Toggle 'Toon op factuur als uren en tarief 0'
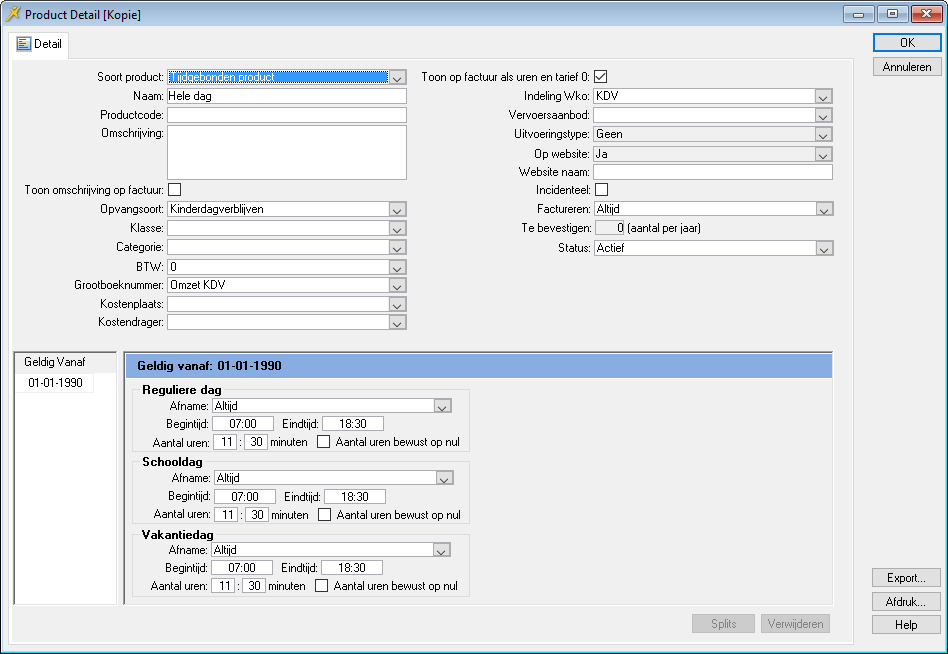Viewport: 948px width, 654px height. coord(601,77)
